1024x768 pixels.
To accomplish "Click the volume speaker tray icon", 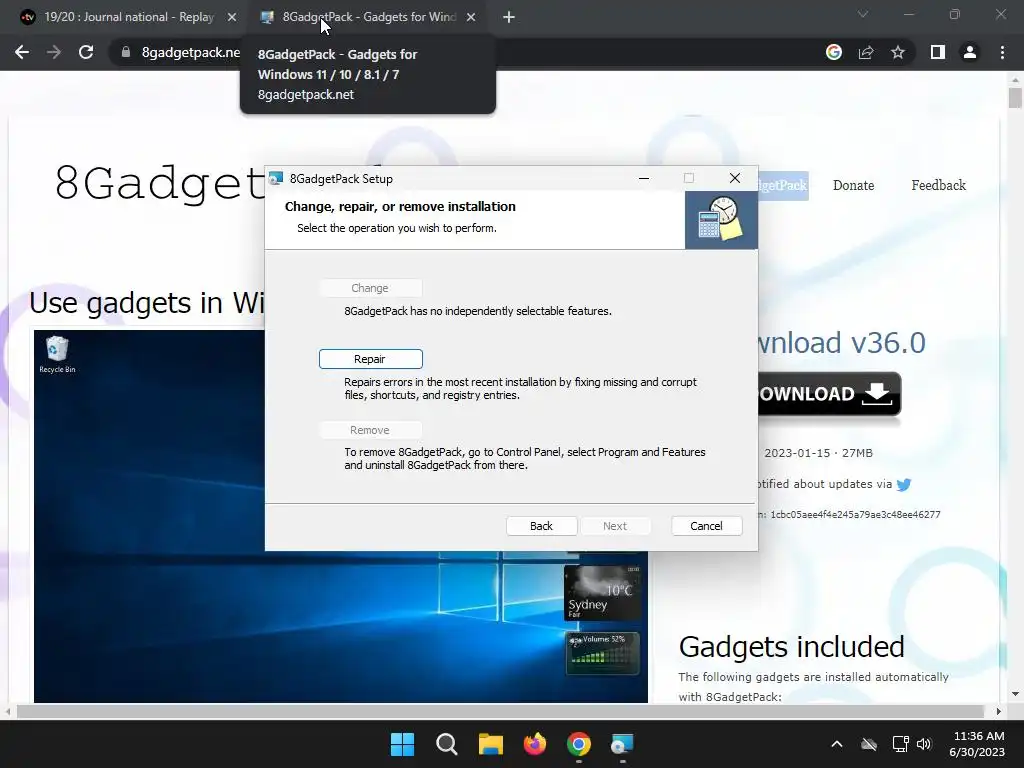I will coord(923,744).
